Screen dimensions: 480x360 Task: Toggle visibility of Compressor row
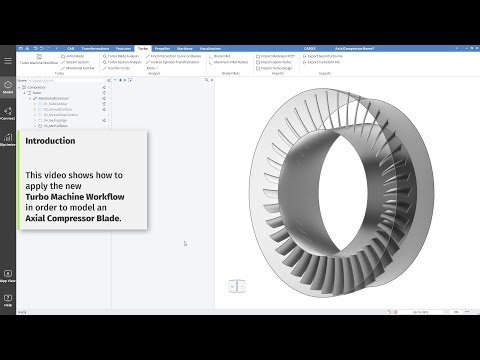(x=104, y=87)
